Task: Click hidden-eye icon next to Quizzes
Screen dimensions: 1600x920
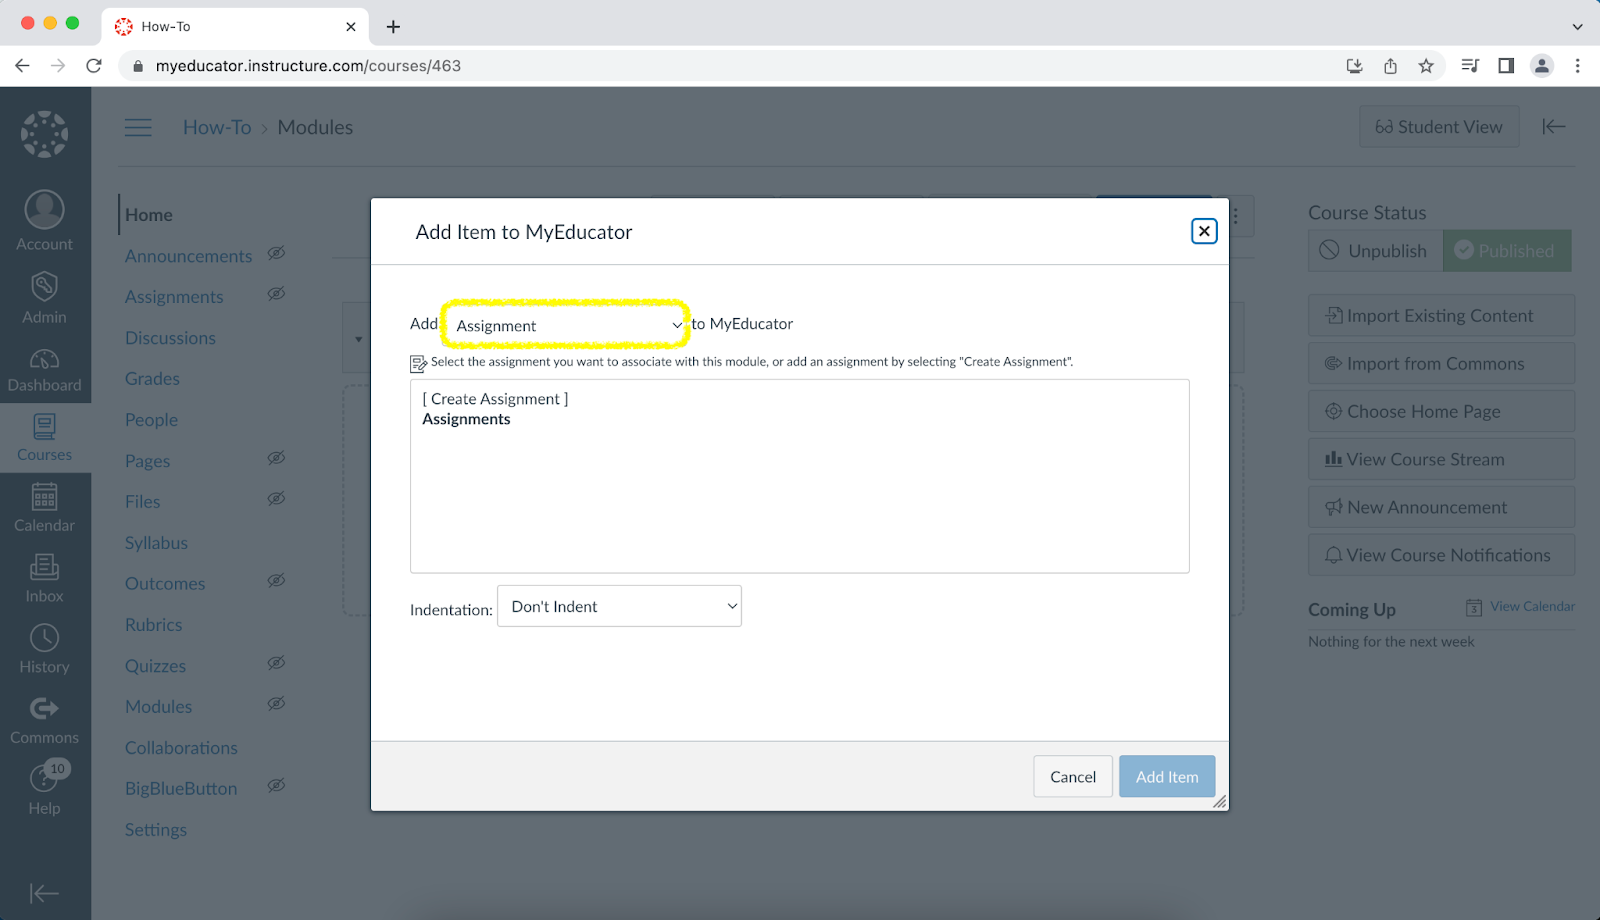Action: [276, 663]
